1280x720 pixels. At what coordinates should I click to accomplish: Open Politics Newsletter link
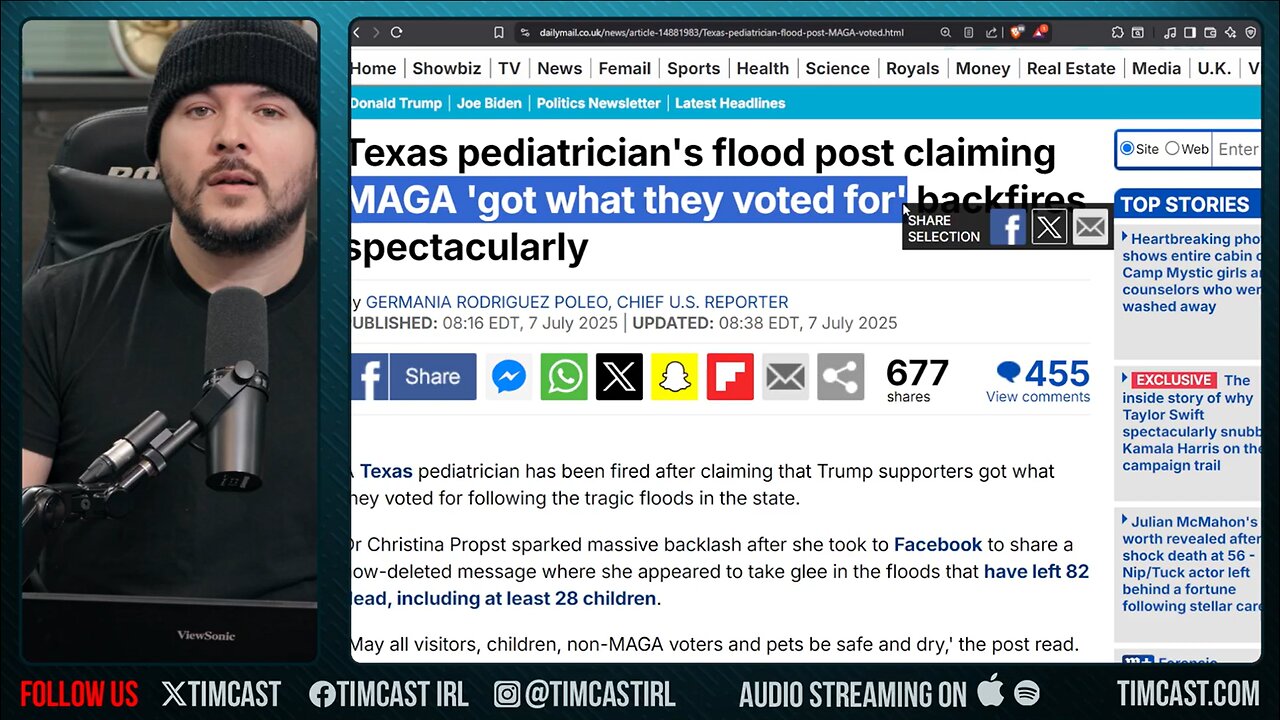(598, 103)
